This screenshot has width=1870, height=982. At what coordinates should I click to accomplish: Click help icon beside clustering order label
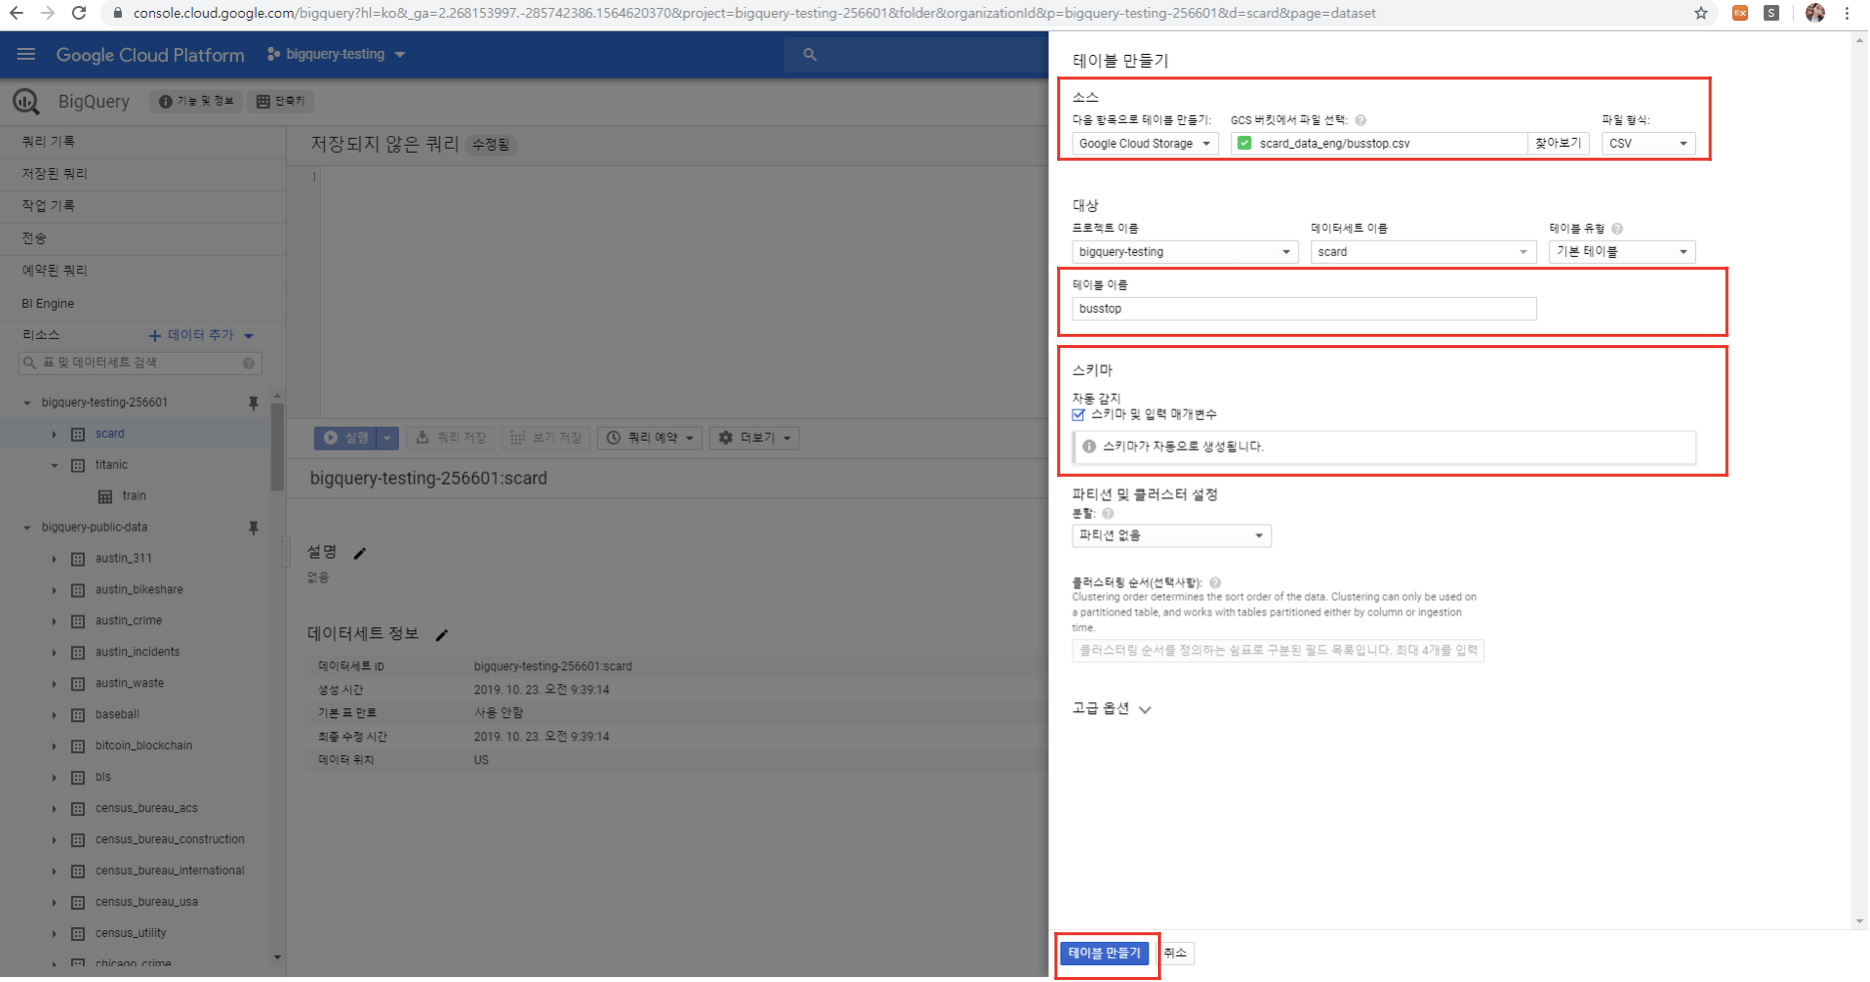[x=1215, y=583]
